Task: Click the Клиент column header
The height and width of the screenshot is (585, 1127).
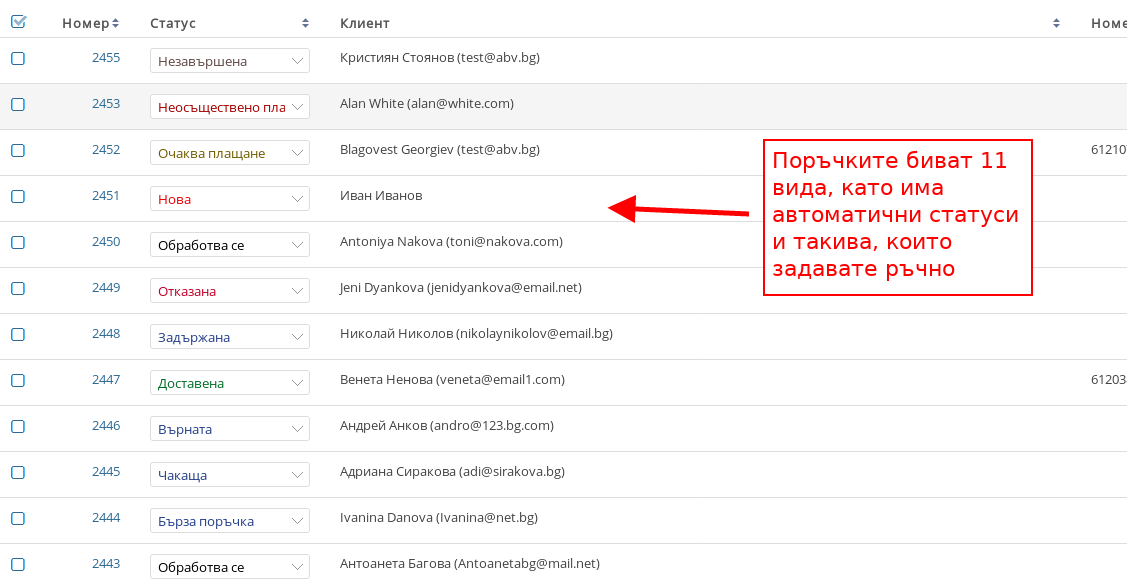Action: click(365, 23)
